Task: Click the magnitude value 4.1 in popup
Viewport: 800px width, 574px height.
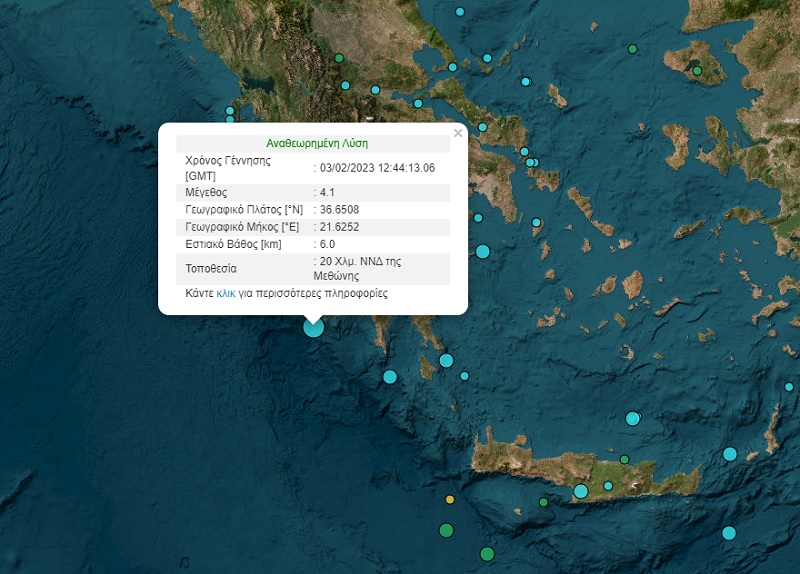Action: (327, 192)
